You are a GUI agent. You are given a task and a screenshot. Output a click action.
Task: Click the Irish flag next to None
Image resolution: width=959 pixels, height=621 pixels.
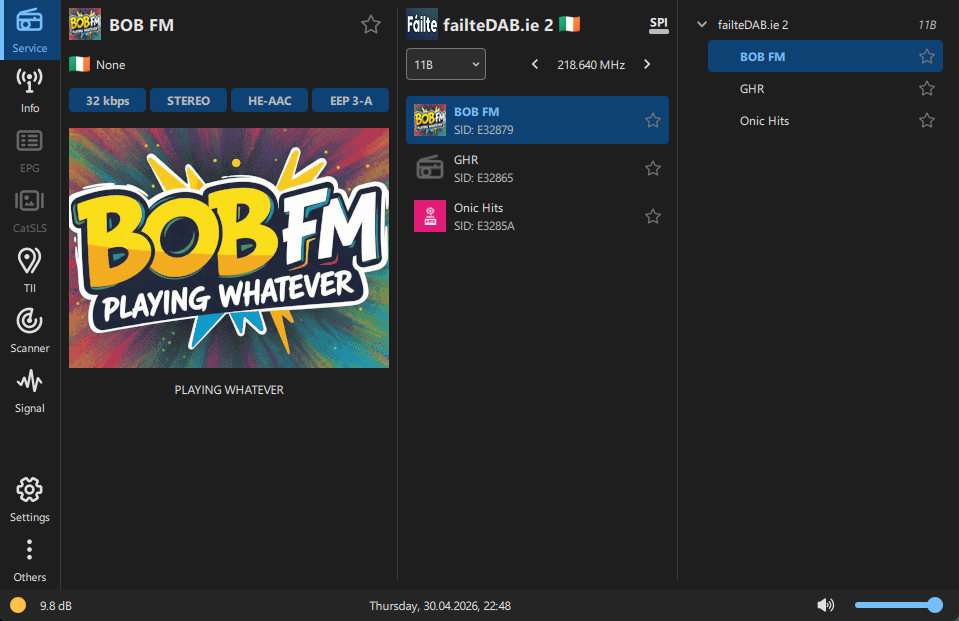click(80, 64)
